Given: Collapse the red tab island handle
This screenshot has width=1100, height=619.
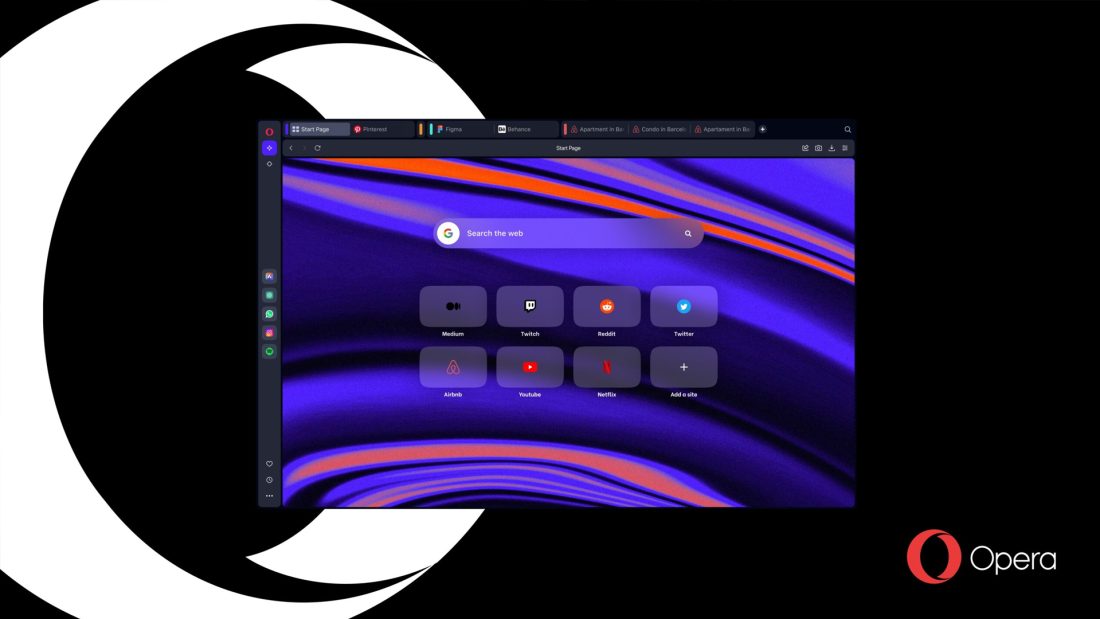Looking at the screenshot, I should coord(565,129).
